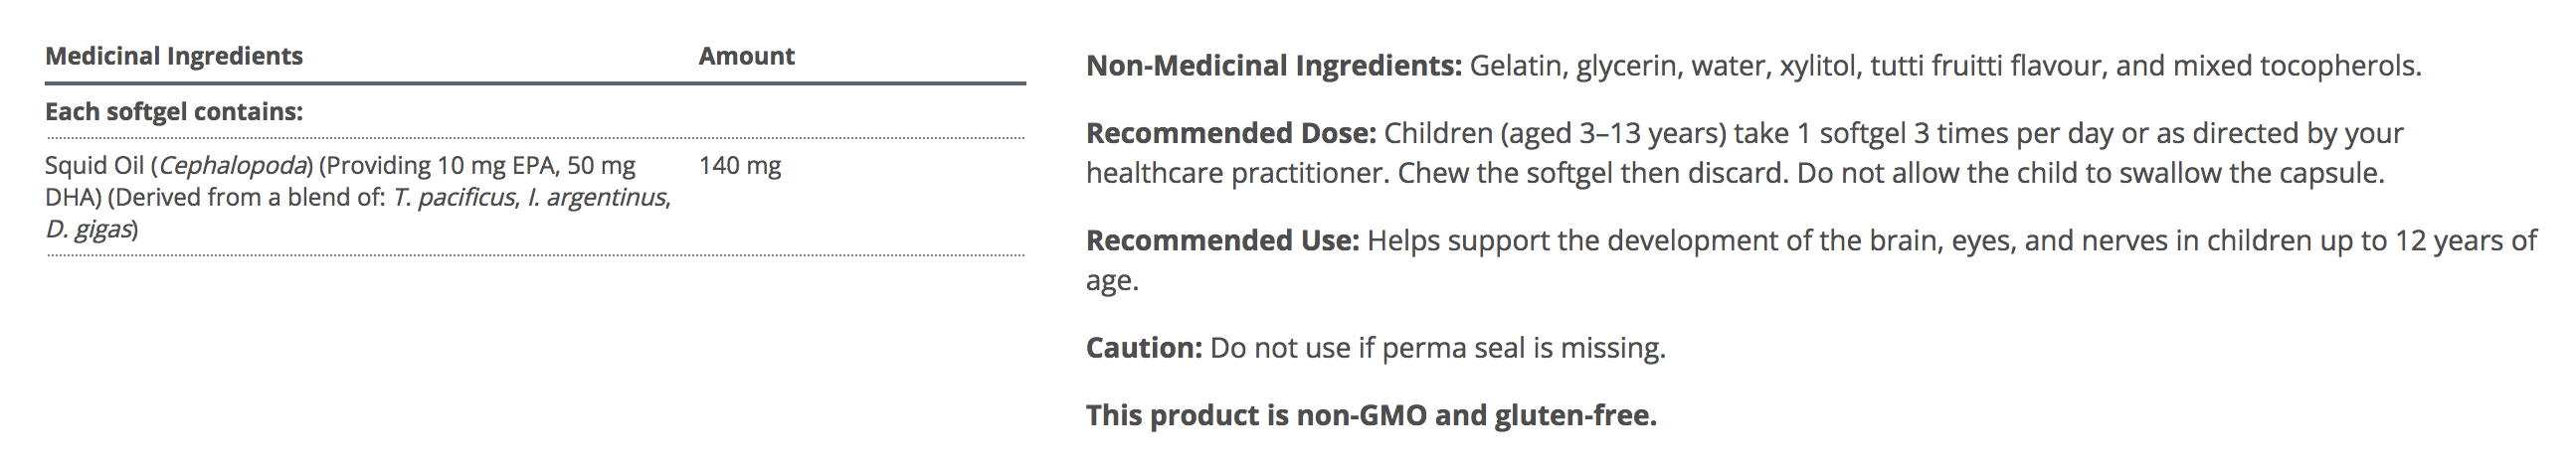
Task: Click the italic species name T. pacificus
Action: coord(454,198)
